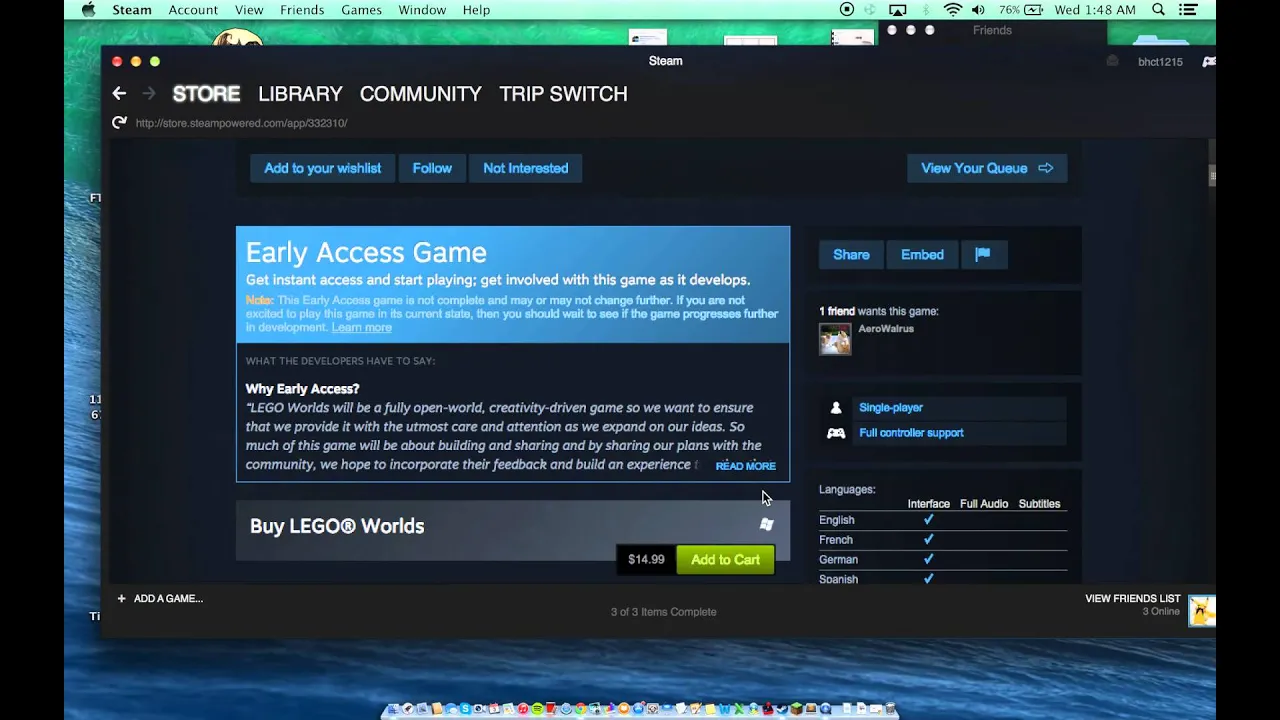Click the Embed button

[x=922, y=255]
